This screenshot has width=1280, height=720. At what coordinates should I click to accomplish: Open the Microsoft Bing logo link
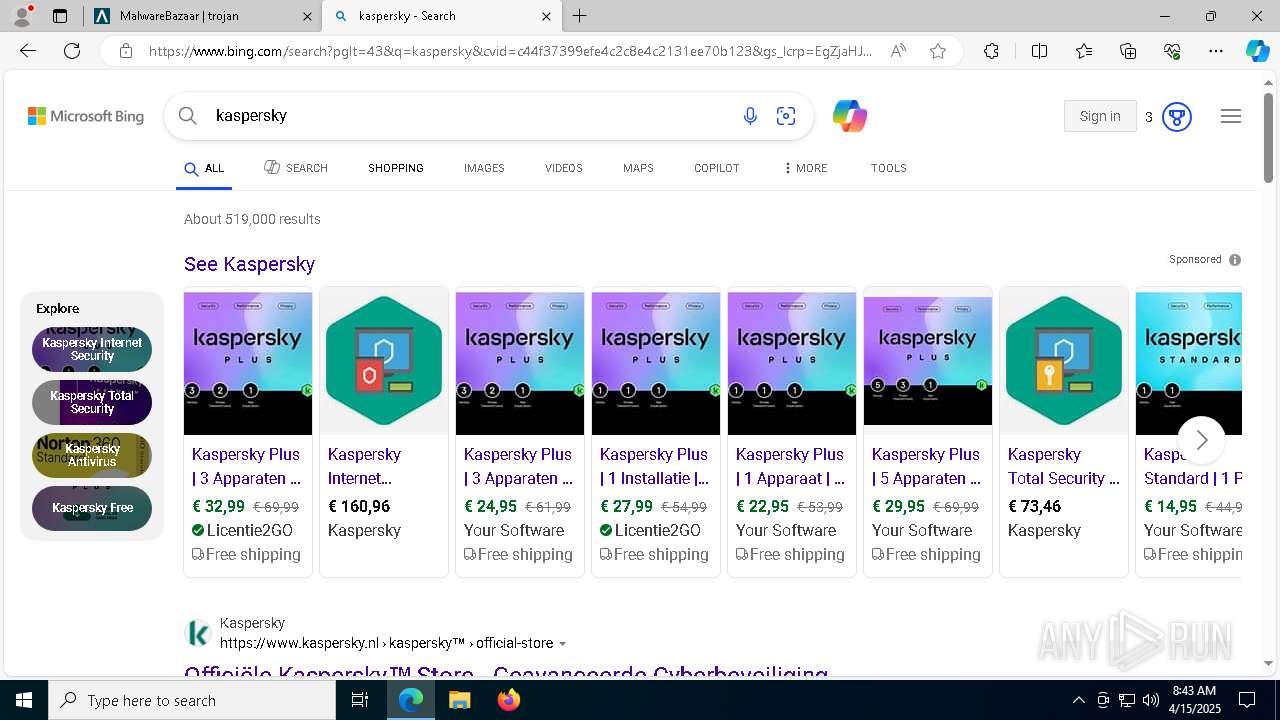coord(86,116)
